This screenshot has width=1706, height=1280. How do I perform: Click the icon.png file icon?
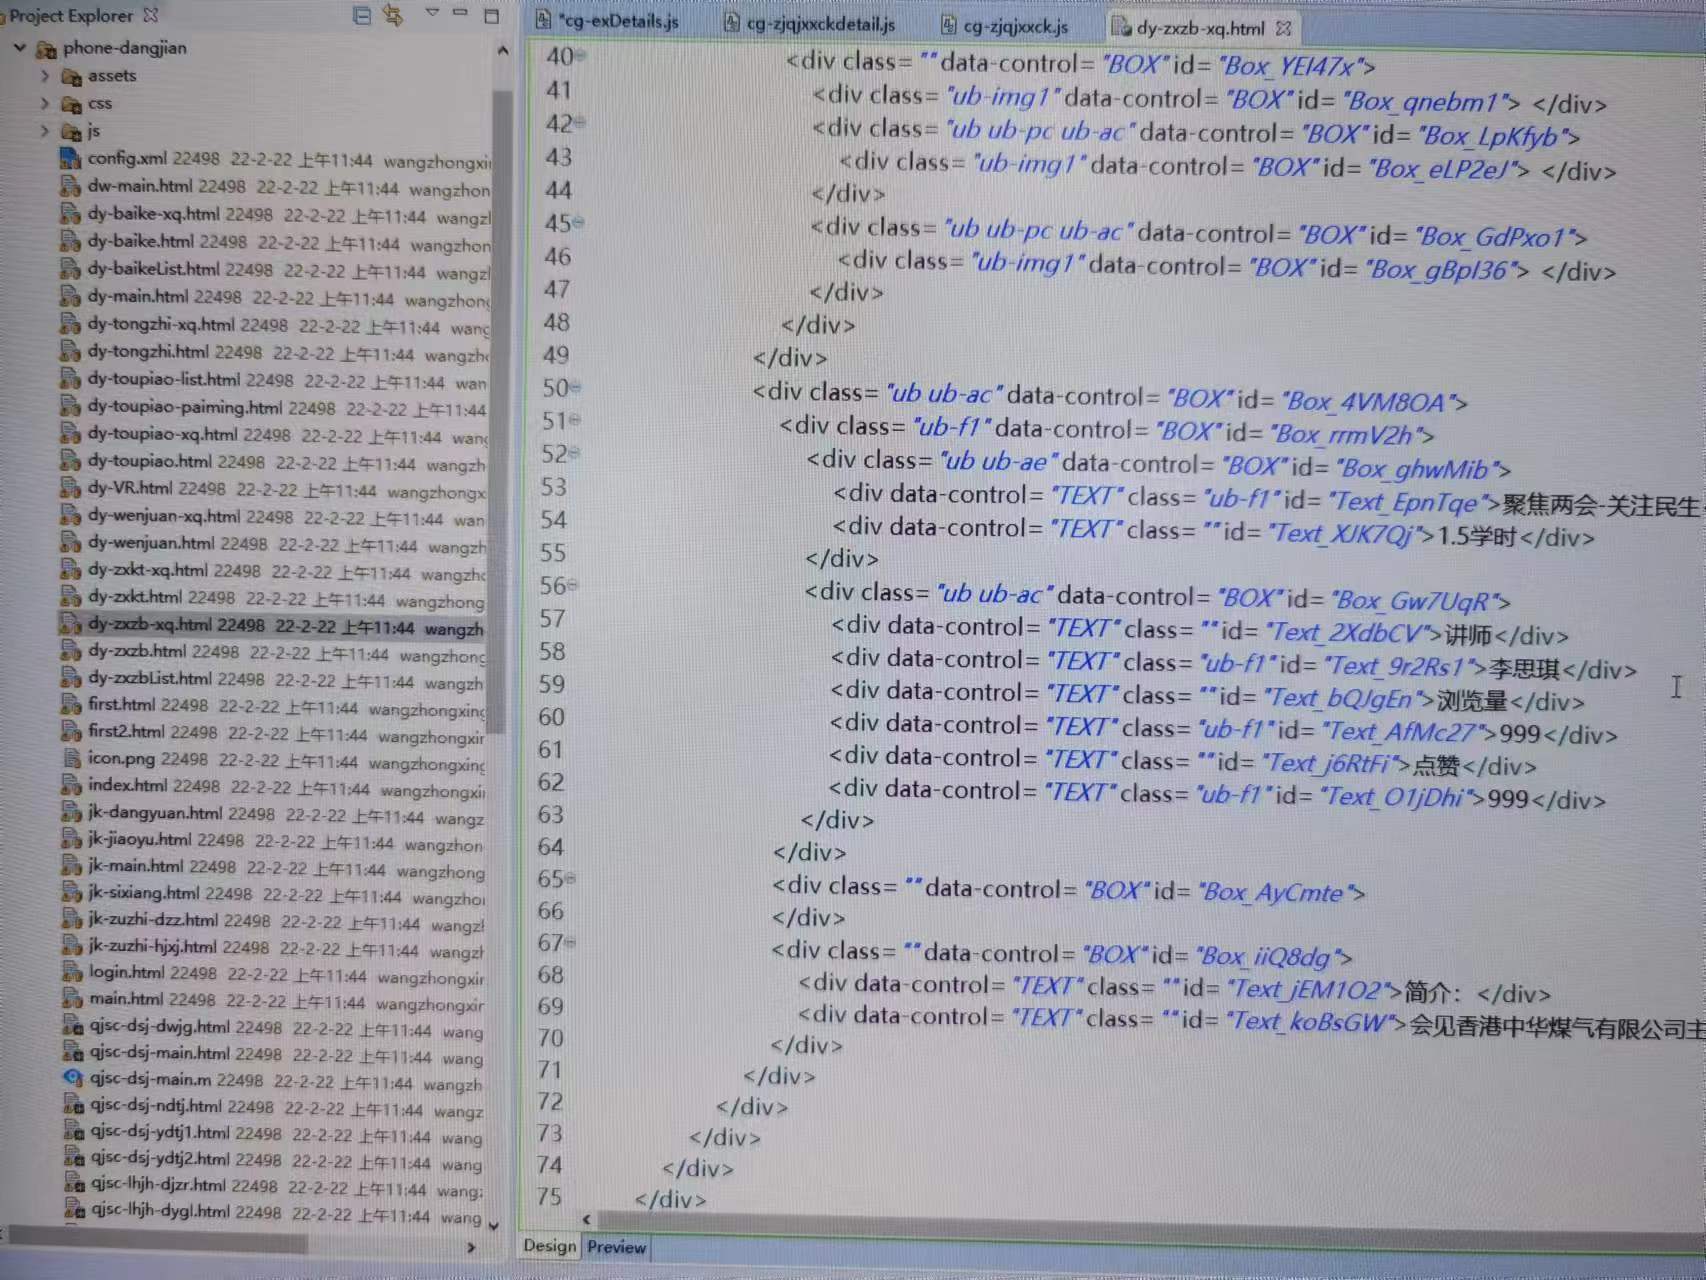point(72,758)
